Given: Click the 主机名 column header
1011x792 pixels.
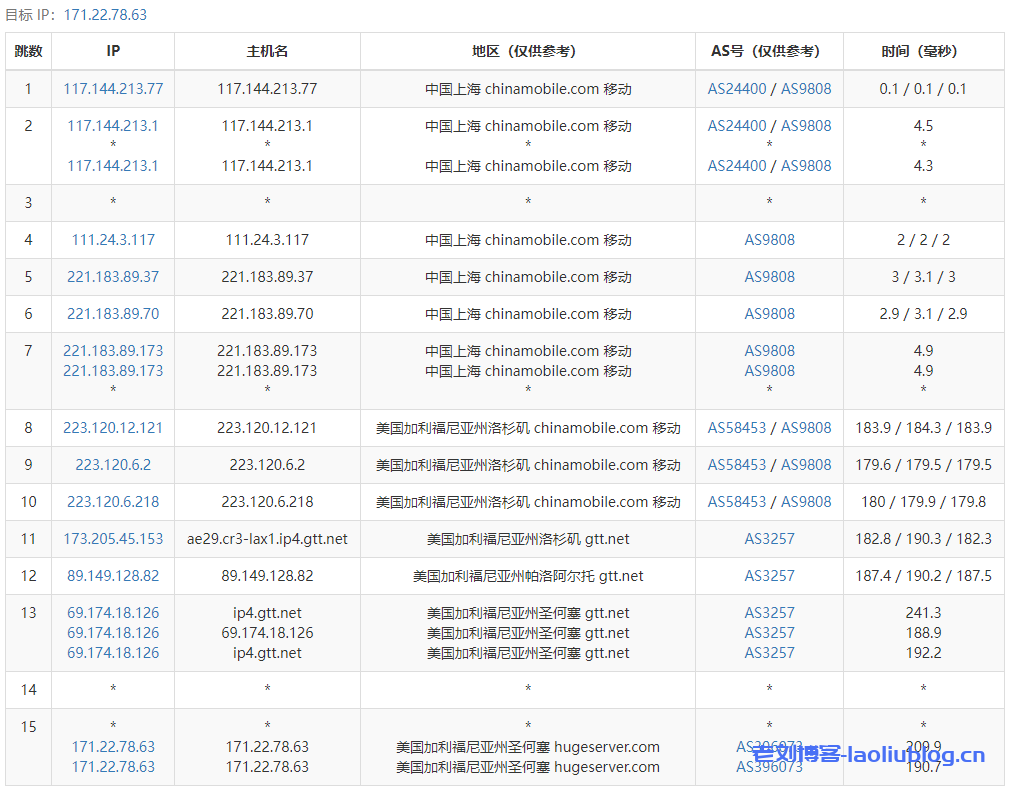Looking at the screenshot, I should tap(267, 51).
